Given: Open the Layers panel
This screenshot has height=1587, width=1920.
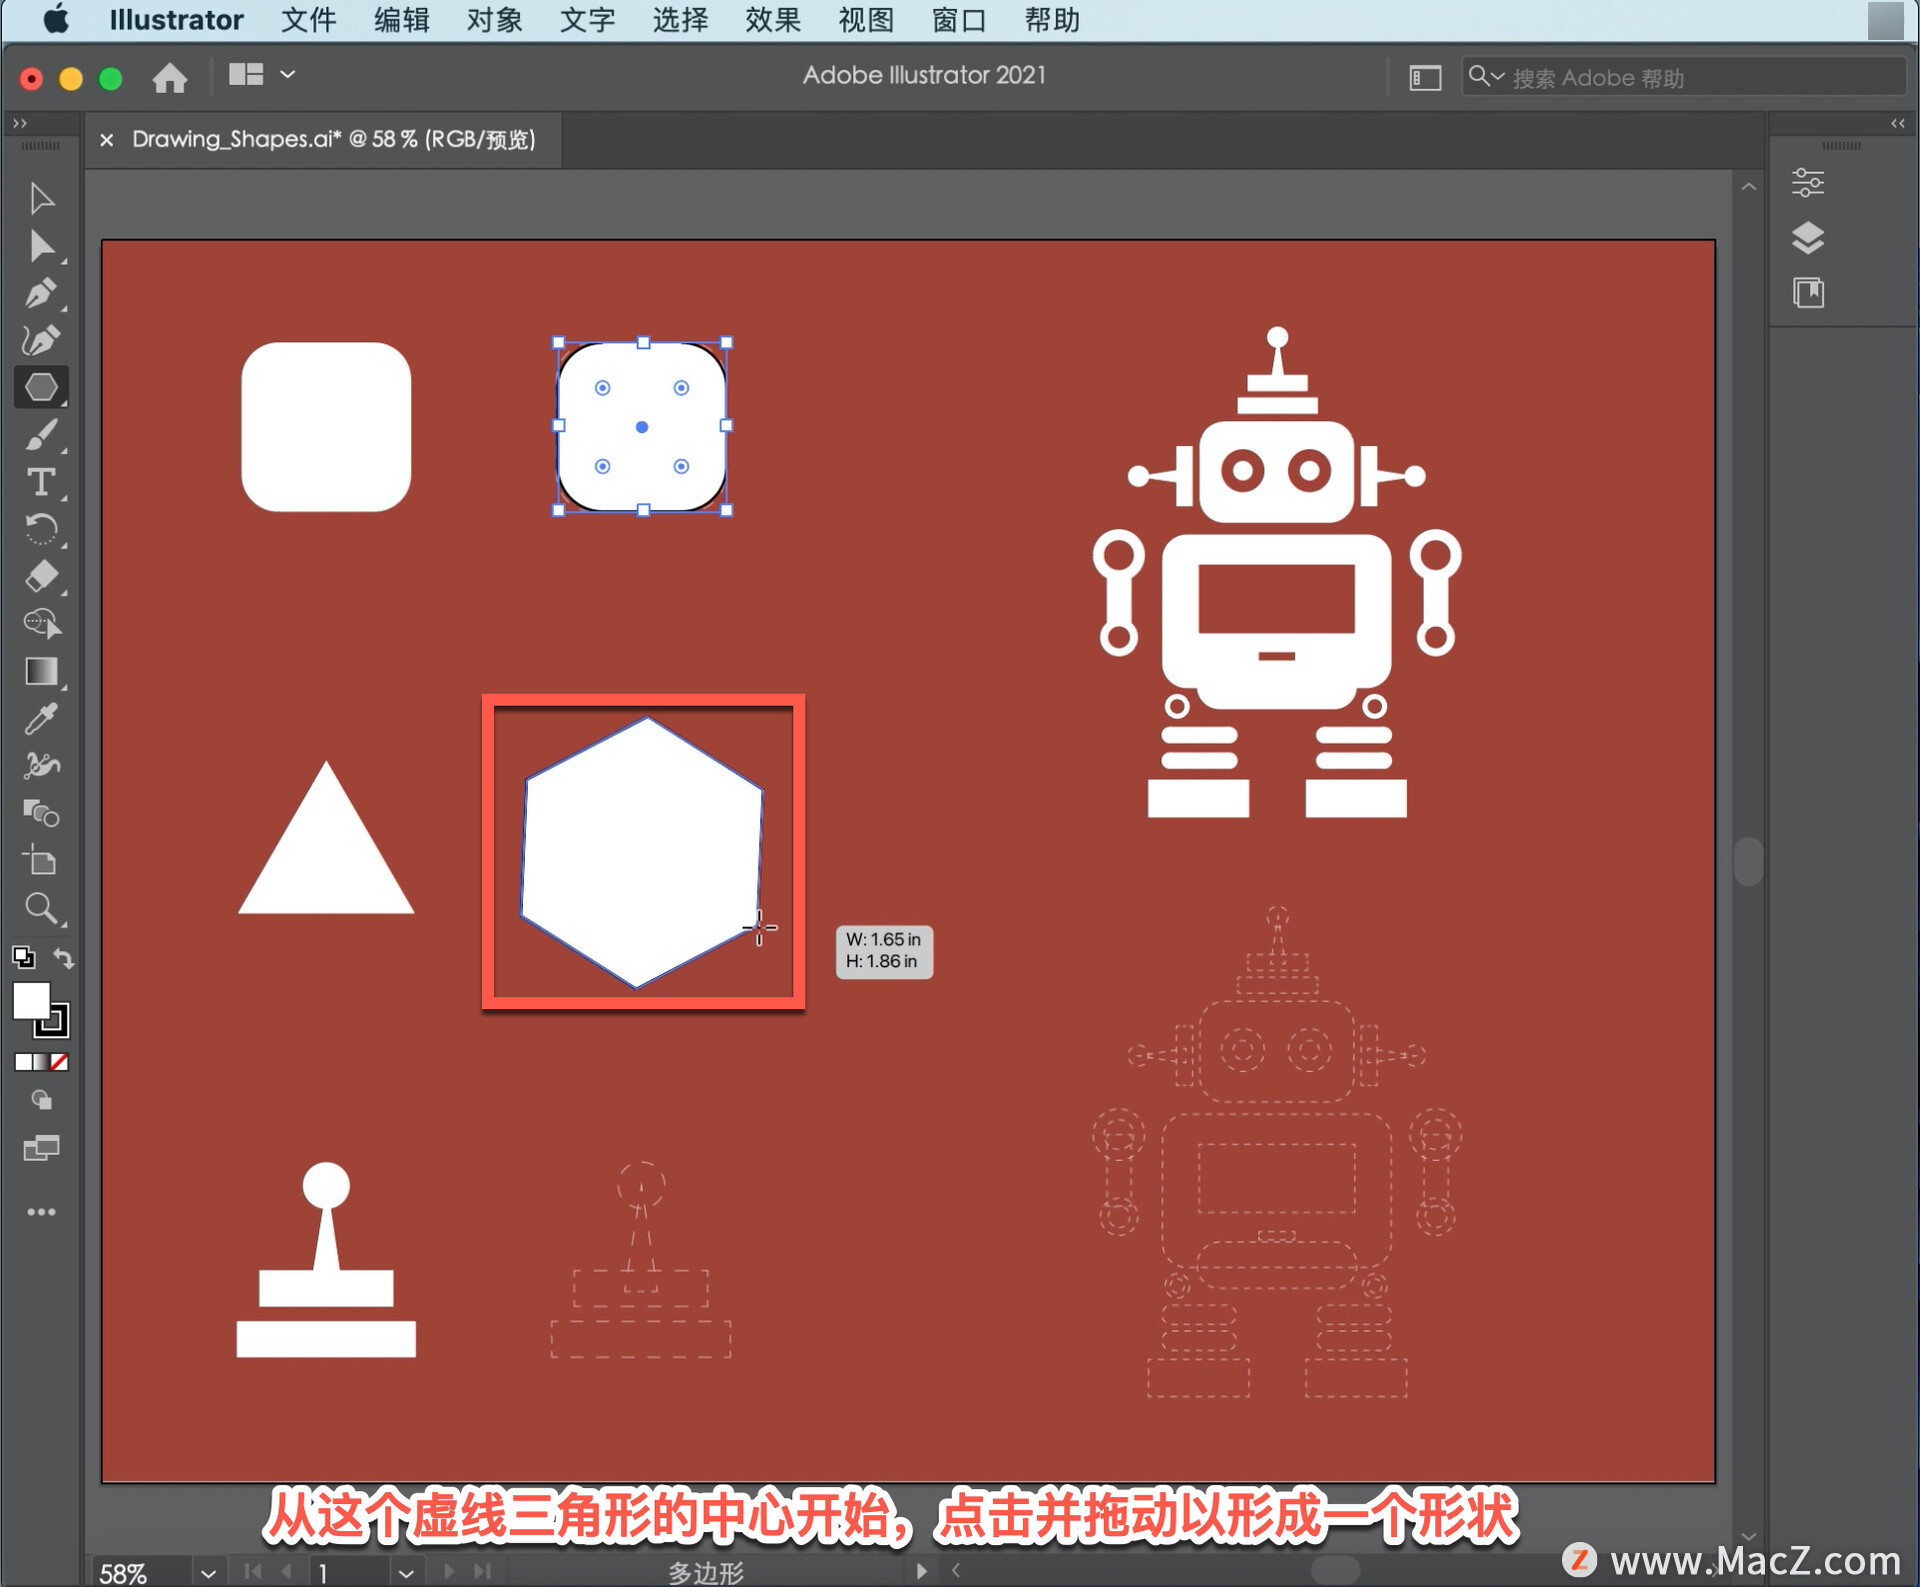Looking at the screenshot, I should (1808, 238).
